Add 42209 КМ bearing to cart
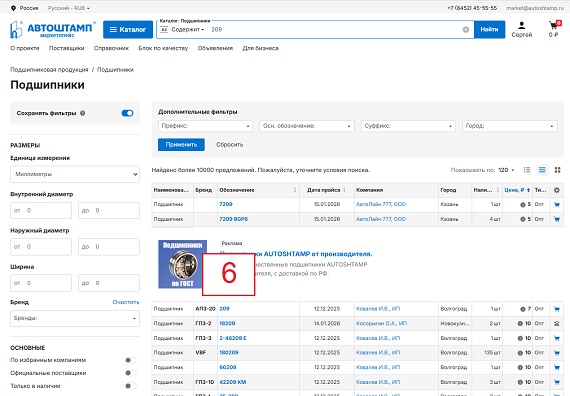Viewport: 570px width, 396px height. [557, 382]
